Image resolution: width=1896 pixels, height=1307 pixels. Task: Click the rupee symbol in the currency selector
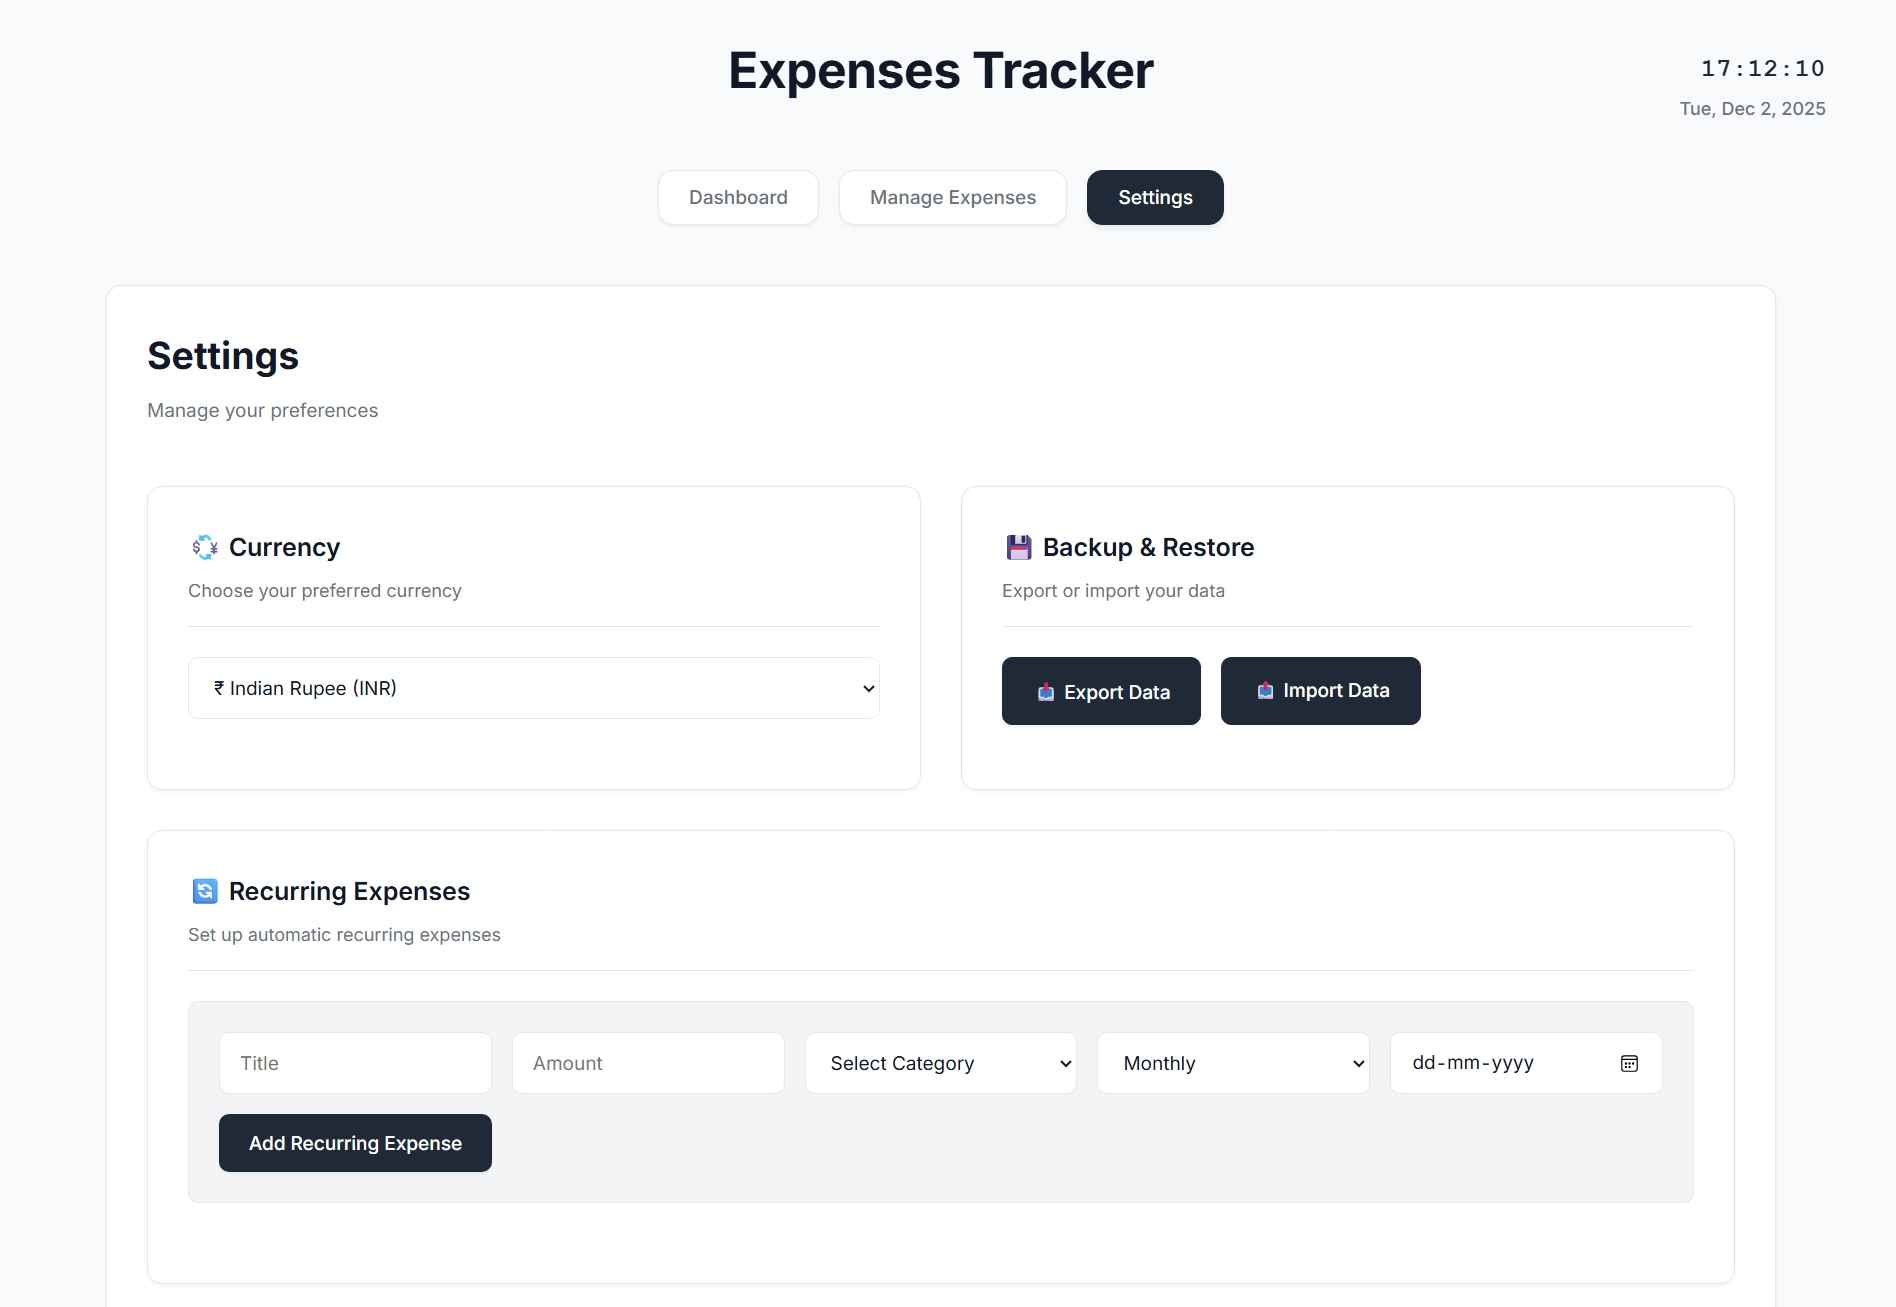(219, 688)
